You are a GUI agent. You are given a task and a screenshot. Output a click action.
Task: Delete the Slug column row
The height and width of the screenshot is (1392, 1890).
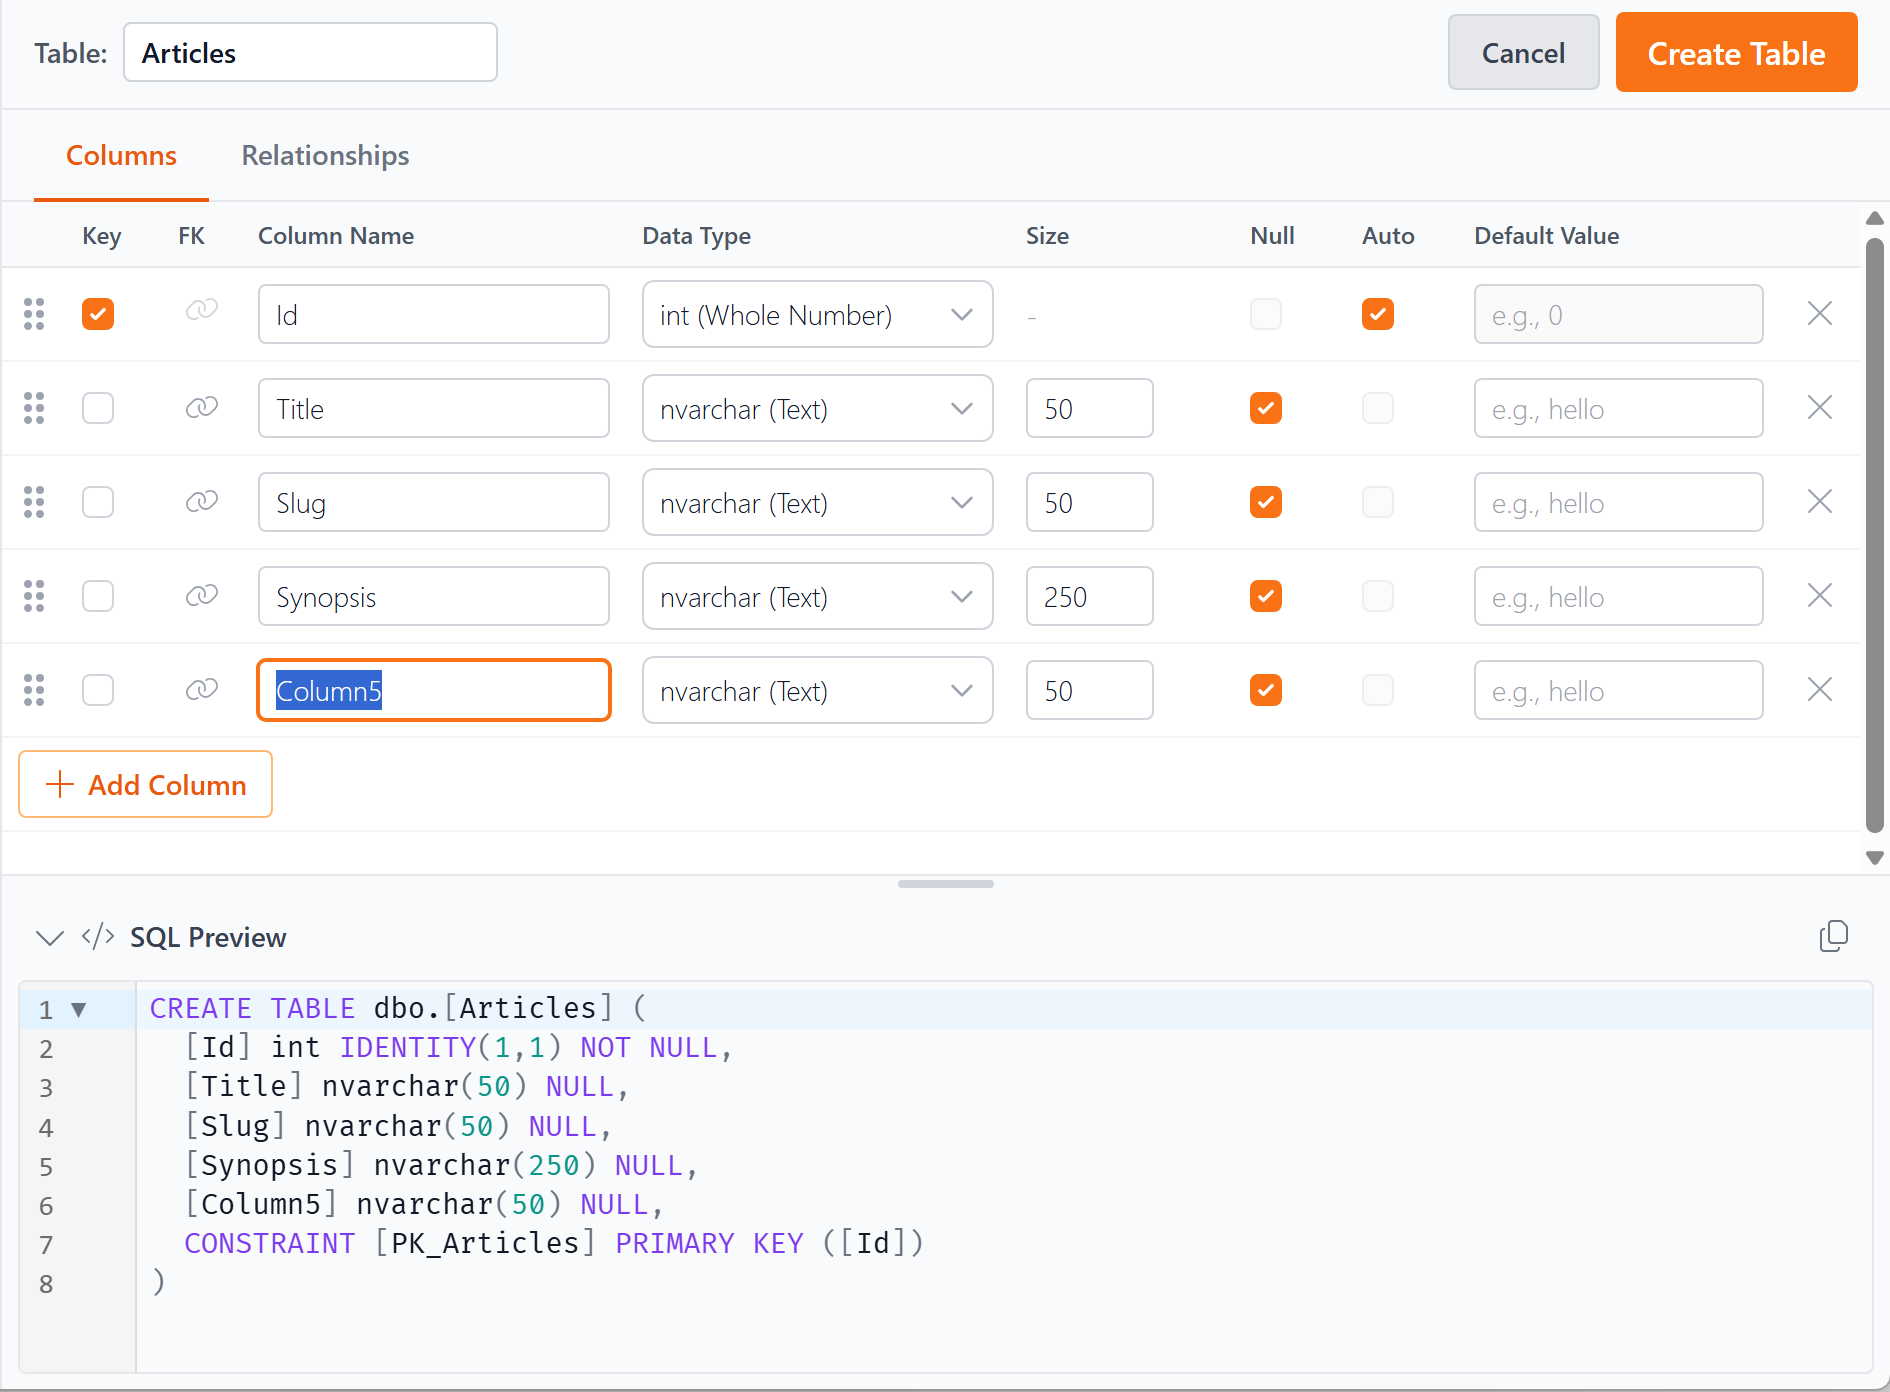pos(1820,502)
